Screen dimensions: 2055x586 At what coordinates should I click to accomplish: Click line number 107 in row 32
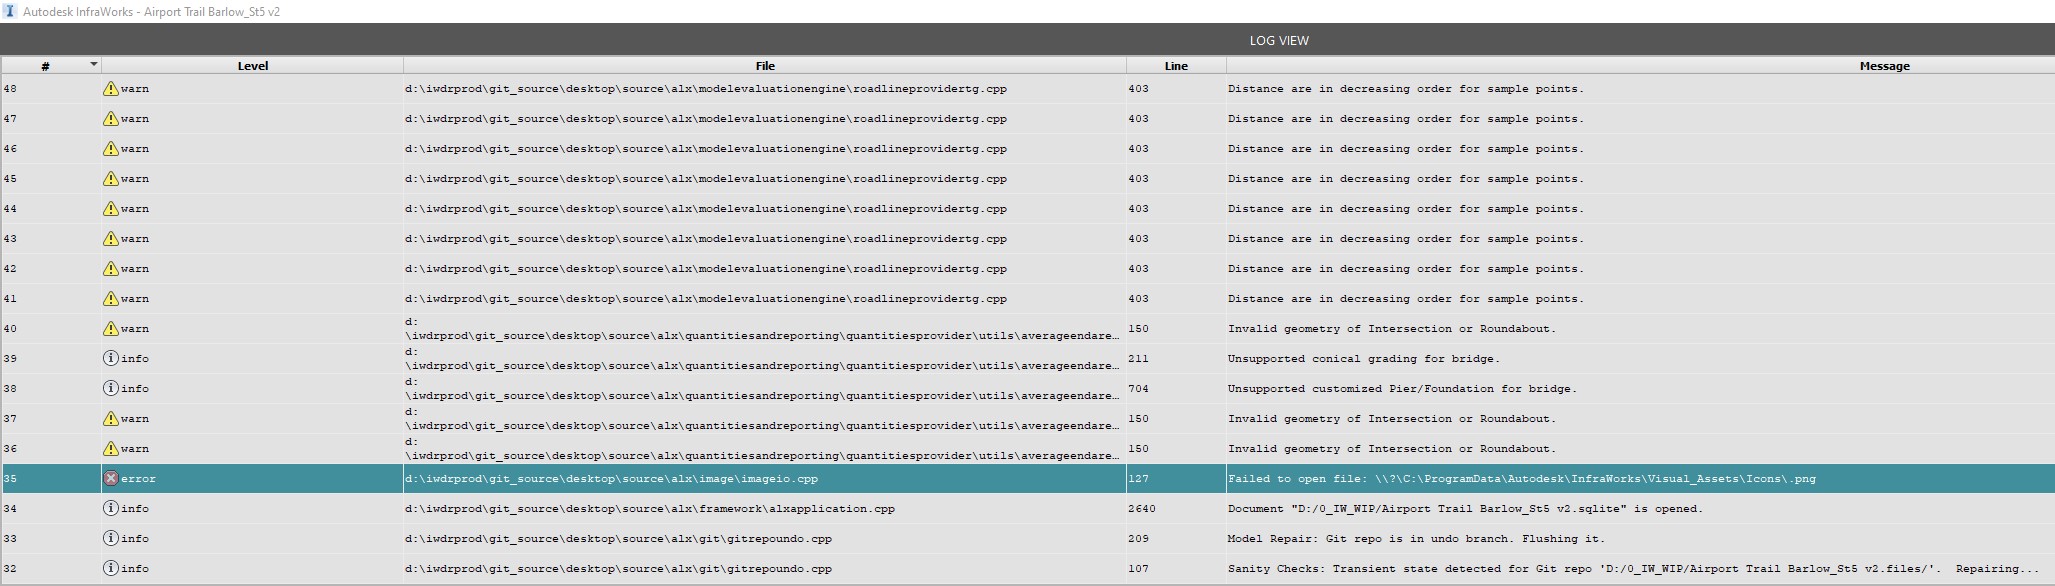pos(1138,568)
